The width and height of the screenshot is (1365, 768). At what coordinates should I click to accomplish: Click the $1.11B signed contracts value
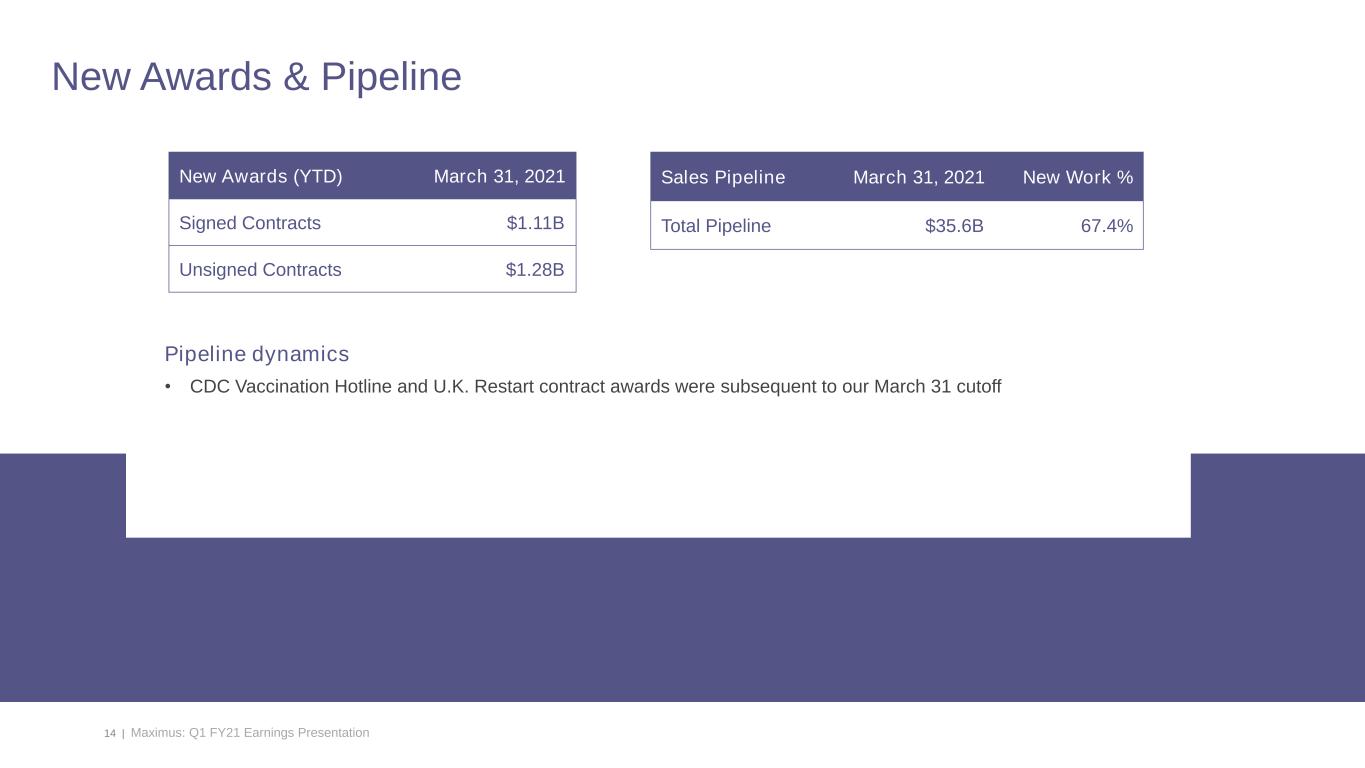[535, 223]
